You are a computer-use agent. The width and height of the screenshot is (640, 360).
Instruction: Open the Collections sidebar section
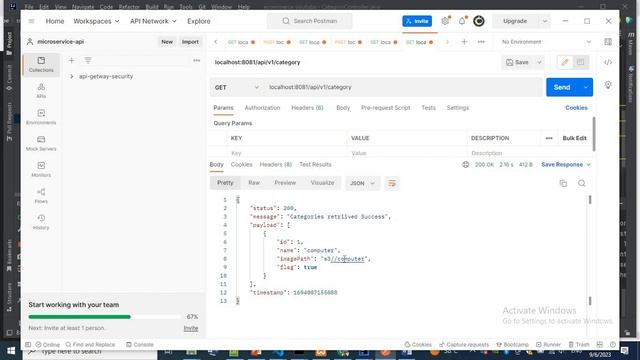click(41, 64)
